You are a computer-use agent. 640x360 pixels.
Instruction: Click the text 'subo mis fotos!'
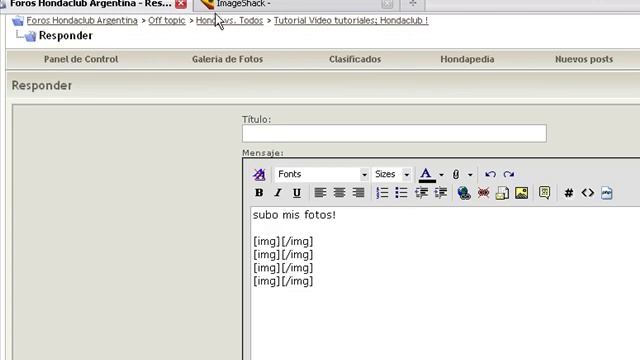pyautogui.click(x=294, y=215)
